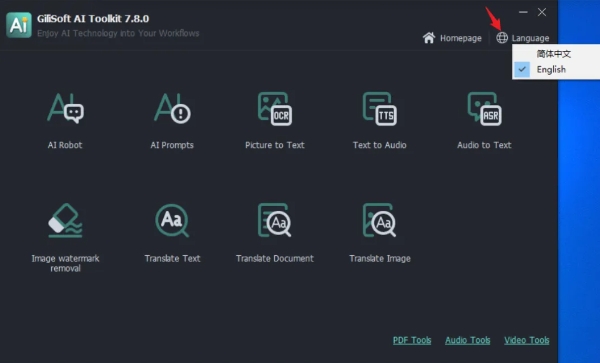600x363 pixels.
Task: Click 'Enjoy AI Technology into Your Workflows' tagline
Action: 118,33
